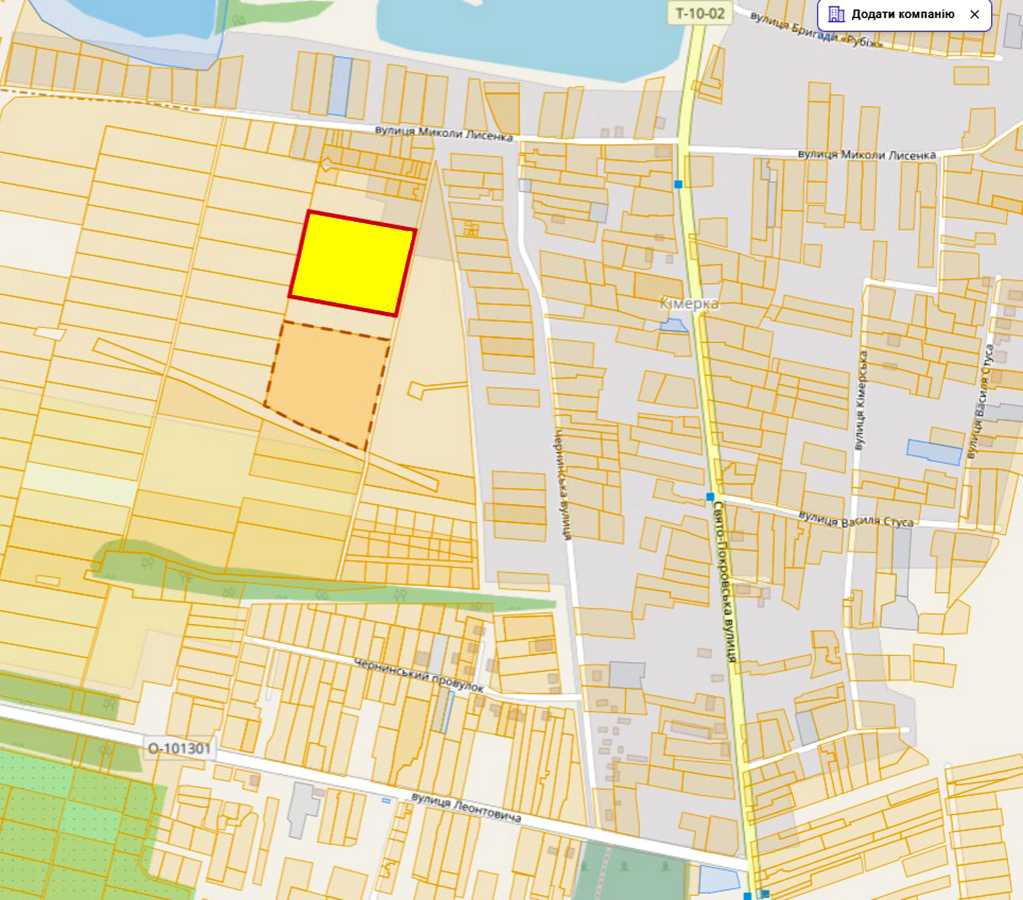Screen dimensions: 1023x900
Task: Click the 'Свято-Покровська вулиця' street label
Action: (x=725, y=582)
